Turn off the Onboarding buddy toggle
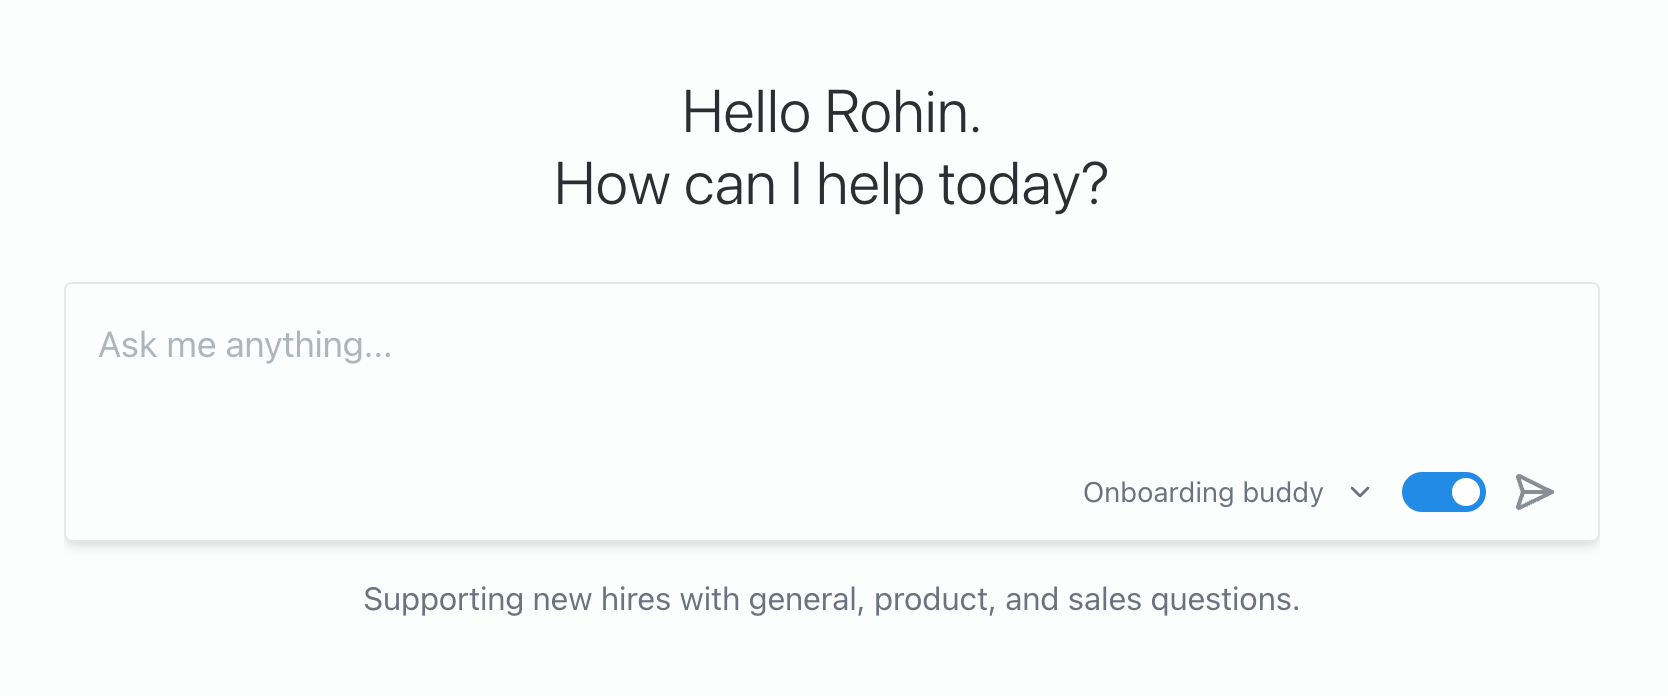 pyautogui.click(x=1443, y=492)
